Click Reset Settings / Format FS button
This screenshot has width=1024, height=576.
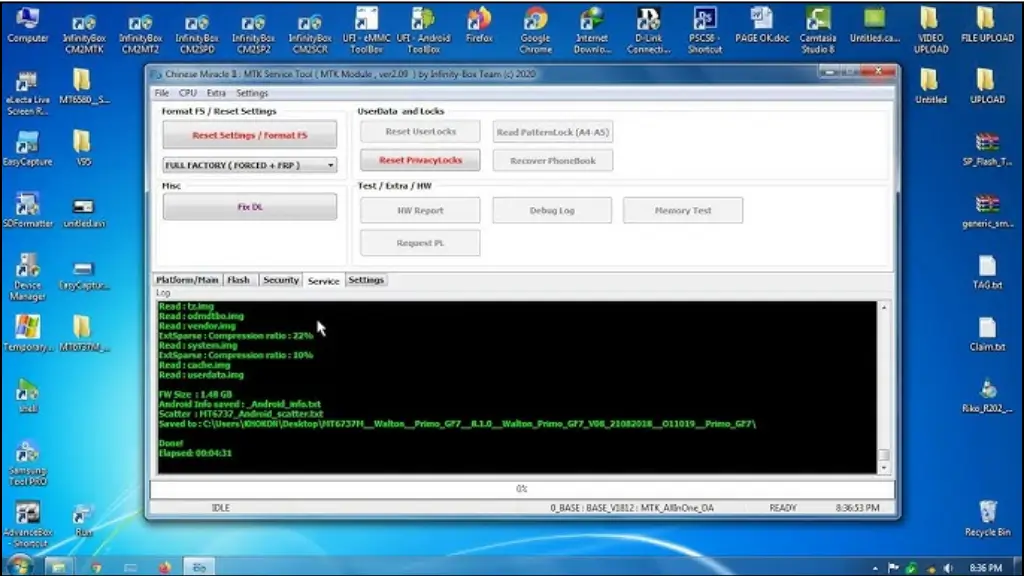(x=249, y=135)
